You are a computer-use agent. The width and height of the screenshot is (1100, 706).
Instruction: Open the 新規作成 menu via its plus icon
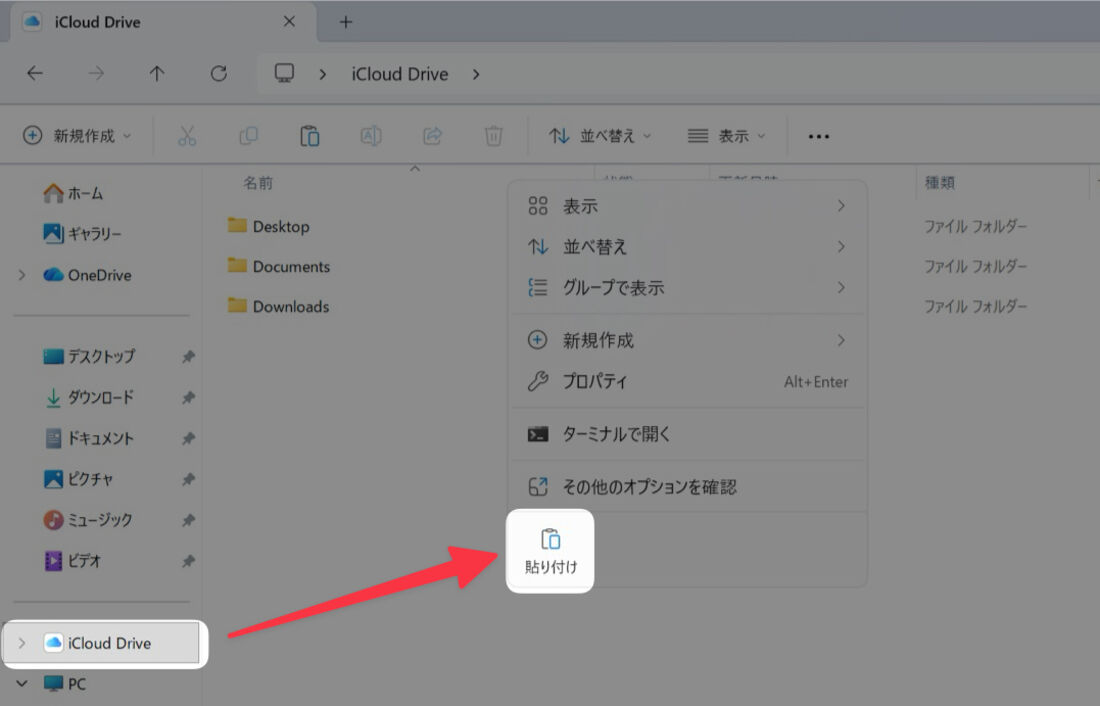click(33, 135)
